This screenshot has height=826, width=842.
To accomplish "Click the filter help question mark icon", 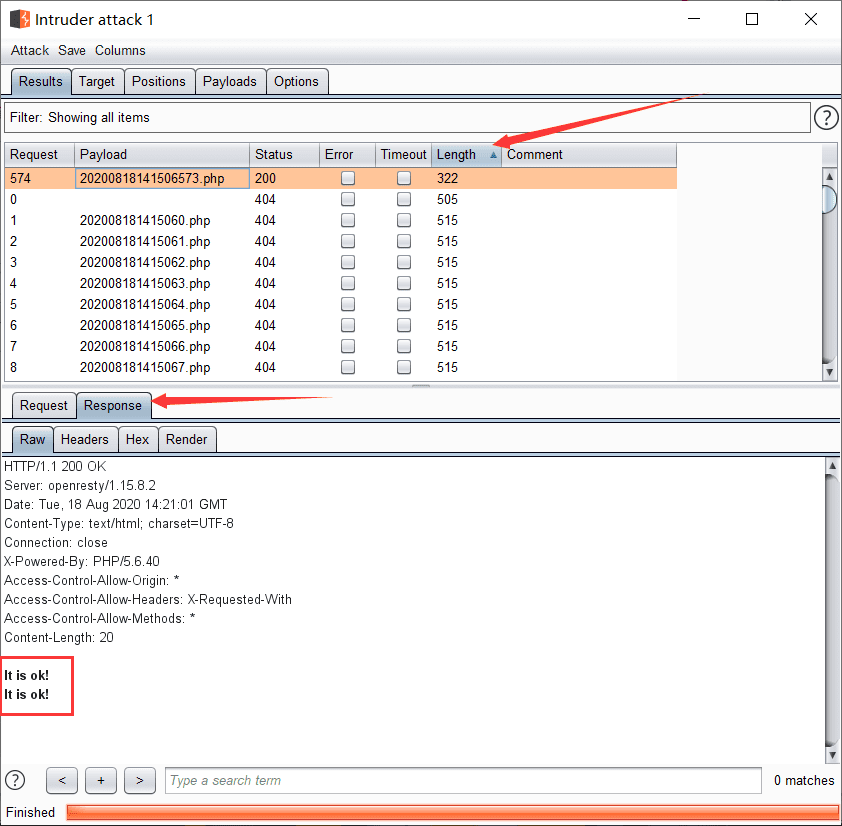I will coord(825,118).
